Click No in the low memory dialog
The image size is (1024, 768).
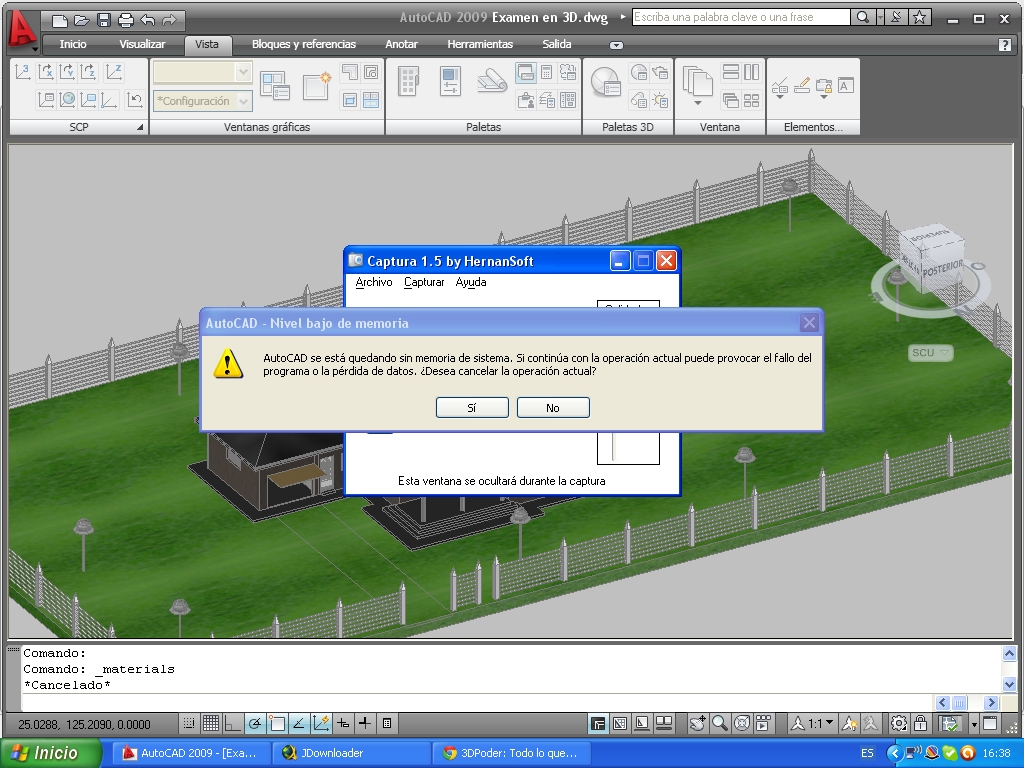point(553,408)
